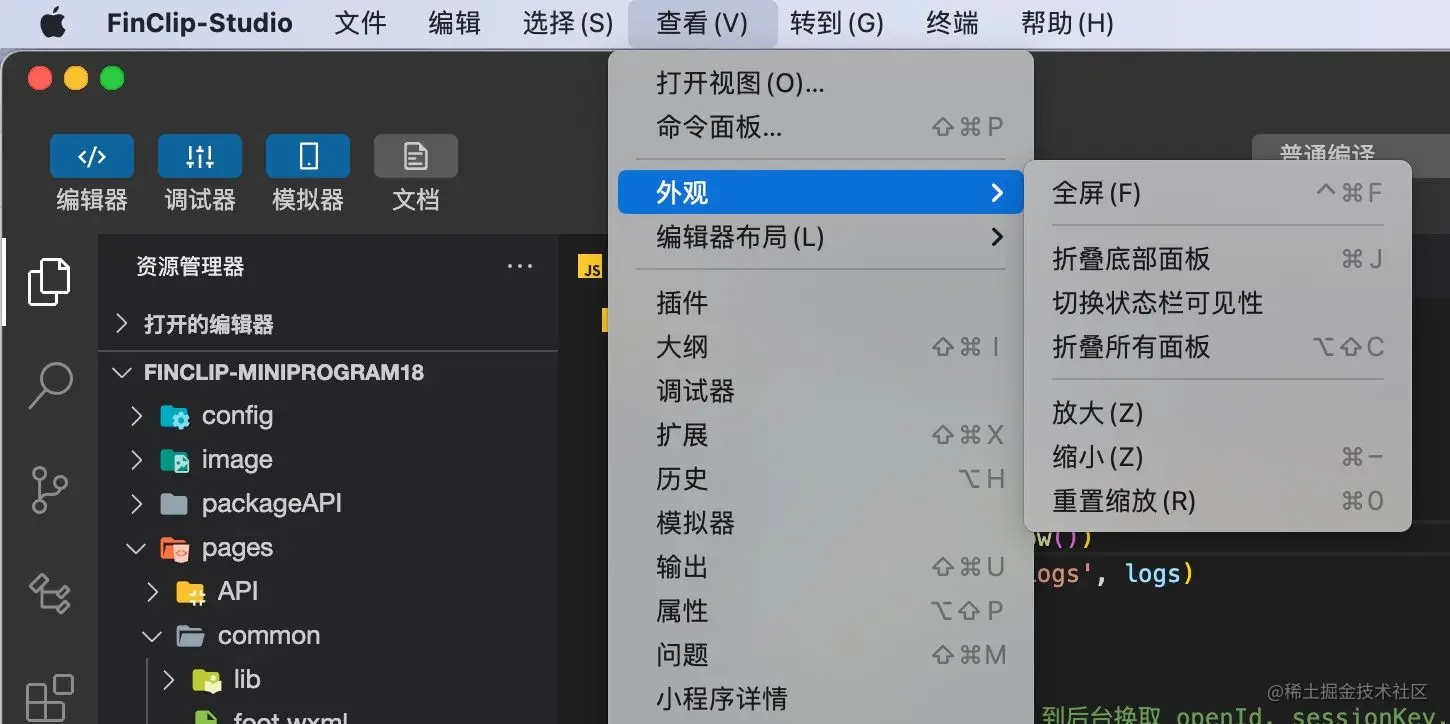Expand the config folder
1450x724 pixels.
pos(237,415)
